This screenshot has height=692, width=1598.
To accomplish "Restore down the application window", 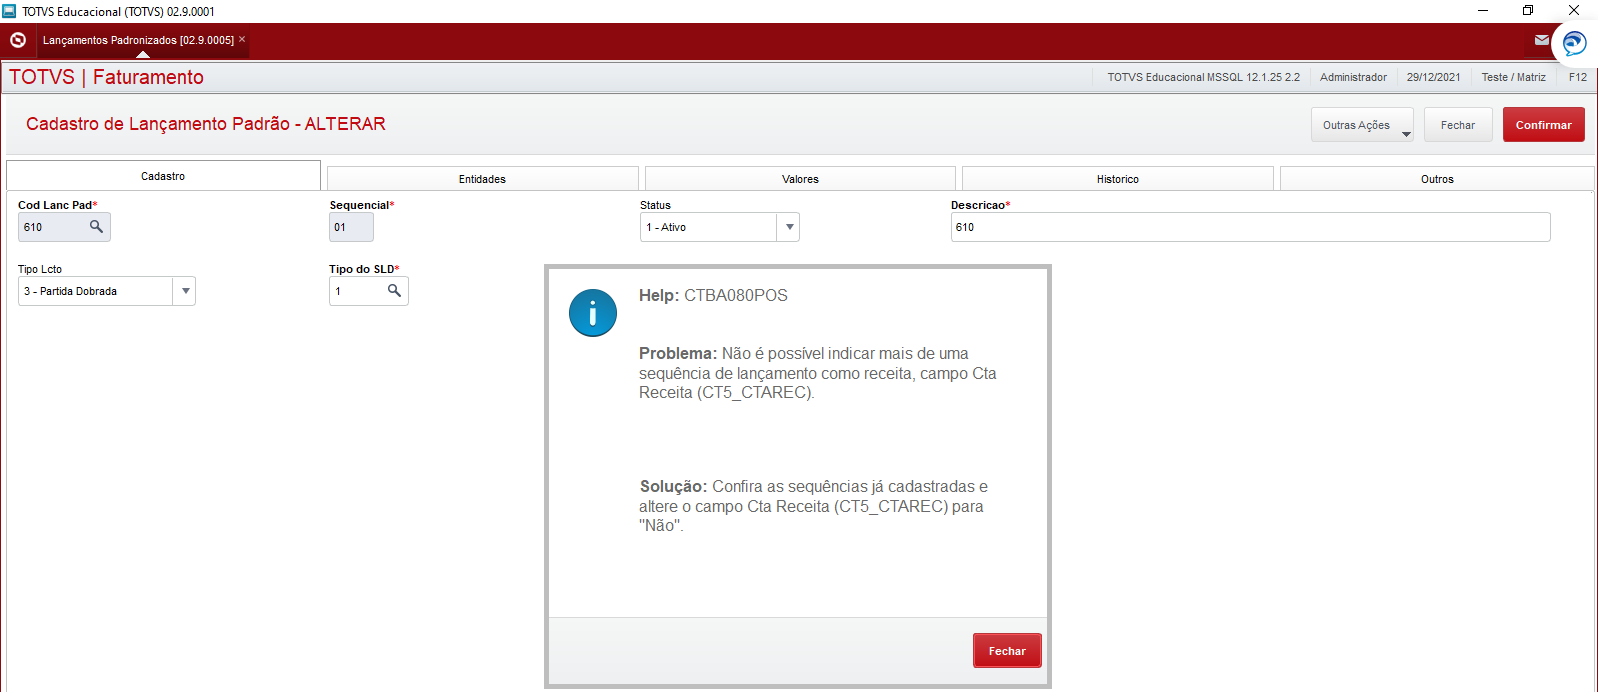I will pos(1528,10).
